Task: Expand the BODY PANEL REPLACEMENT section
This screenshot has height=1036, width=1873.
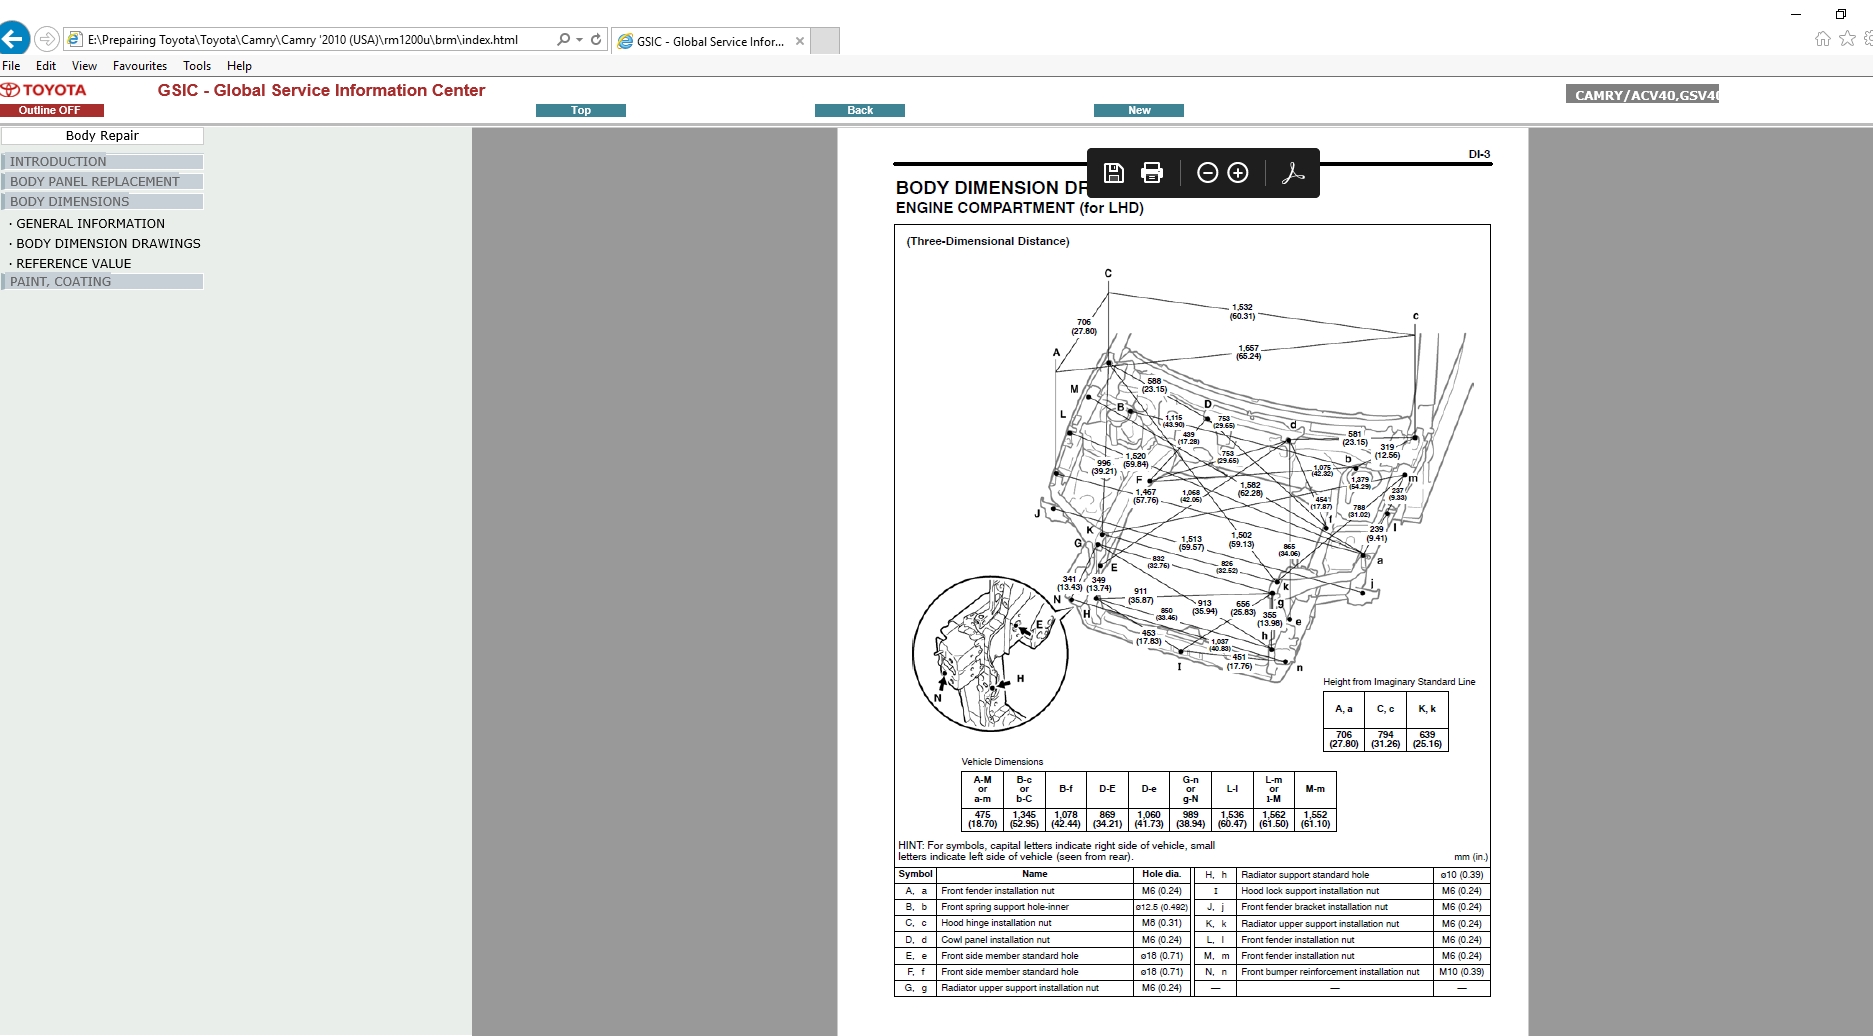Action: tap(102, 182)
